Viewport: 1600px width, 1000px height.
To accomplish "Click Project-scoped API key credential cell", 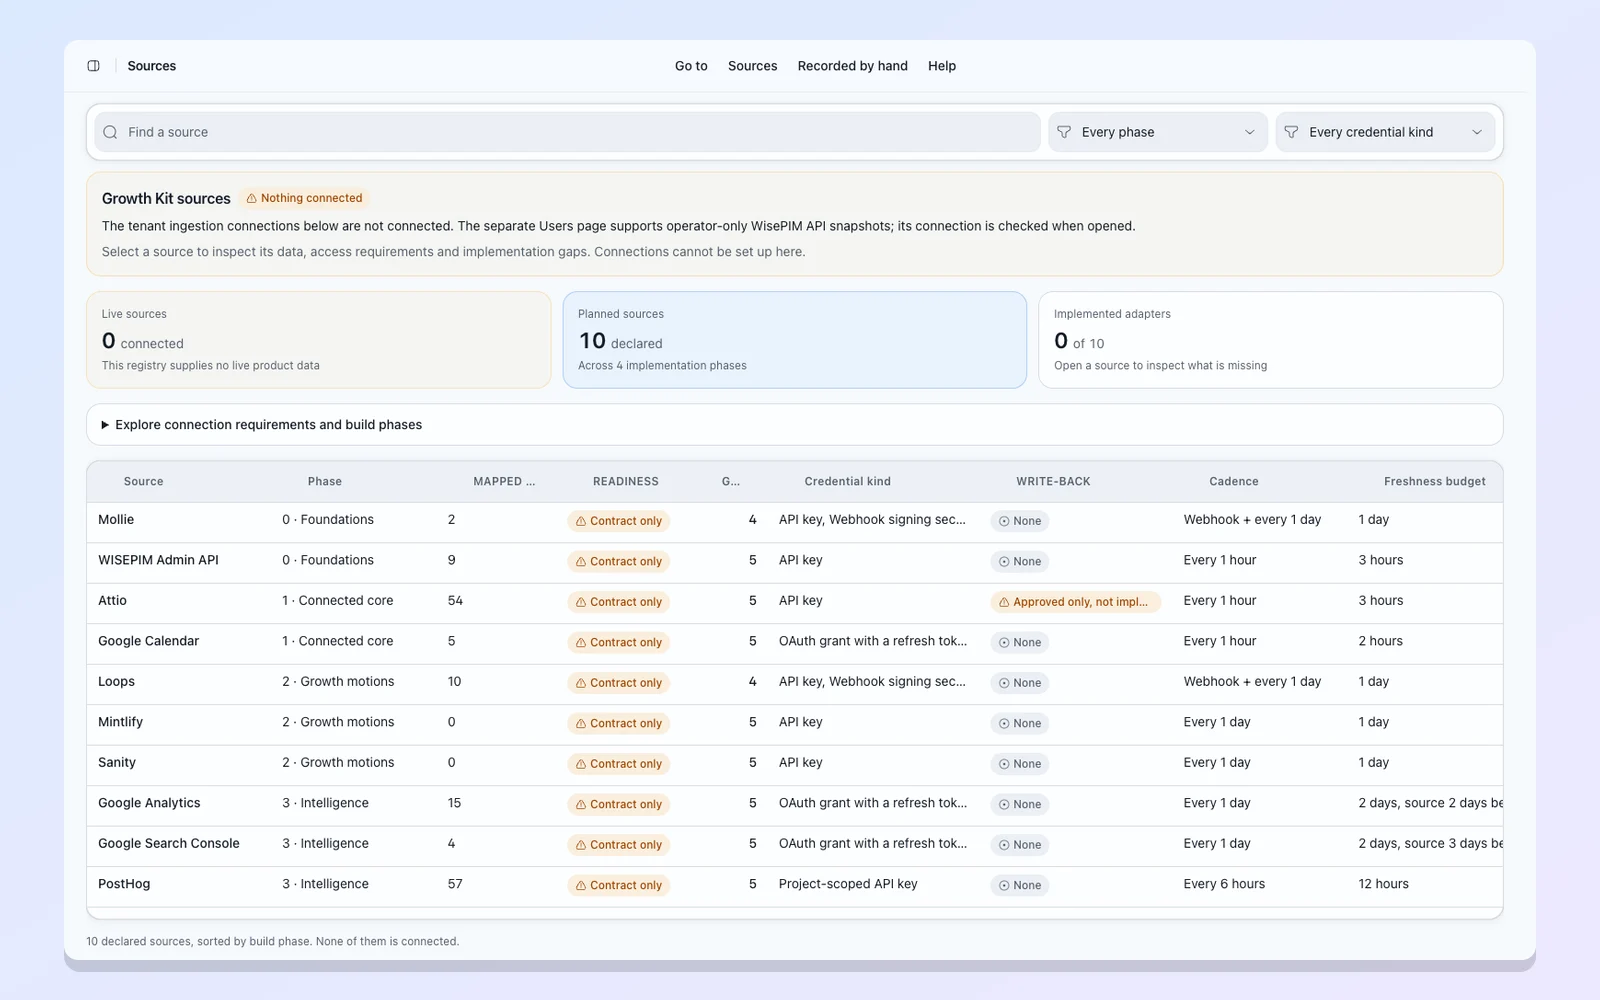I will [x=848, y=884].
